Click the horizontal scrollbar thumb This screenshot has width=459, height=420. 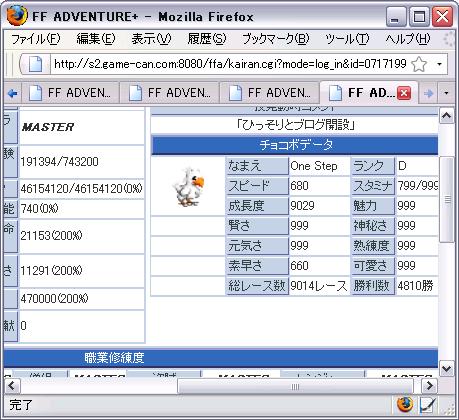(295, 387)
